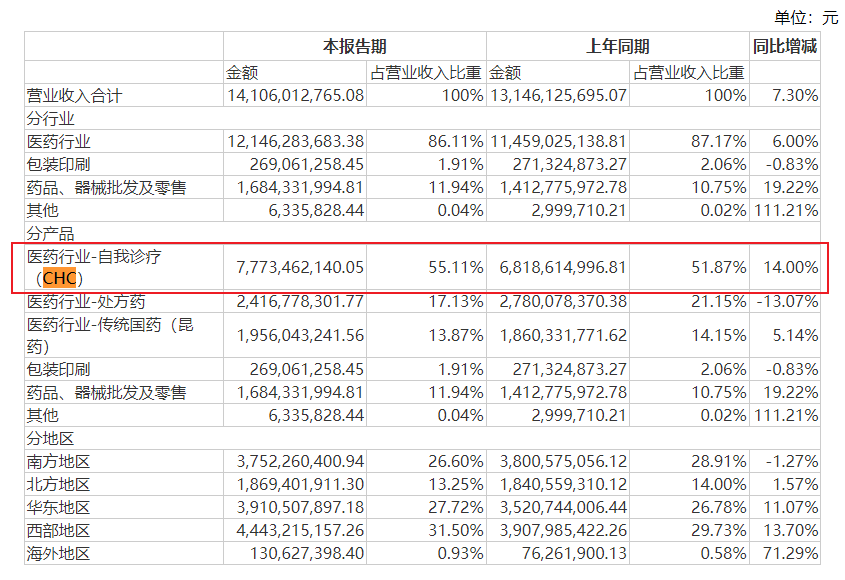This screenshot has width=845, height=580.
Task: Click the amount 1,956,043,241.56
Action: [x=300, y=335]
